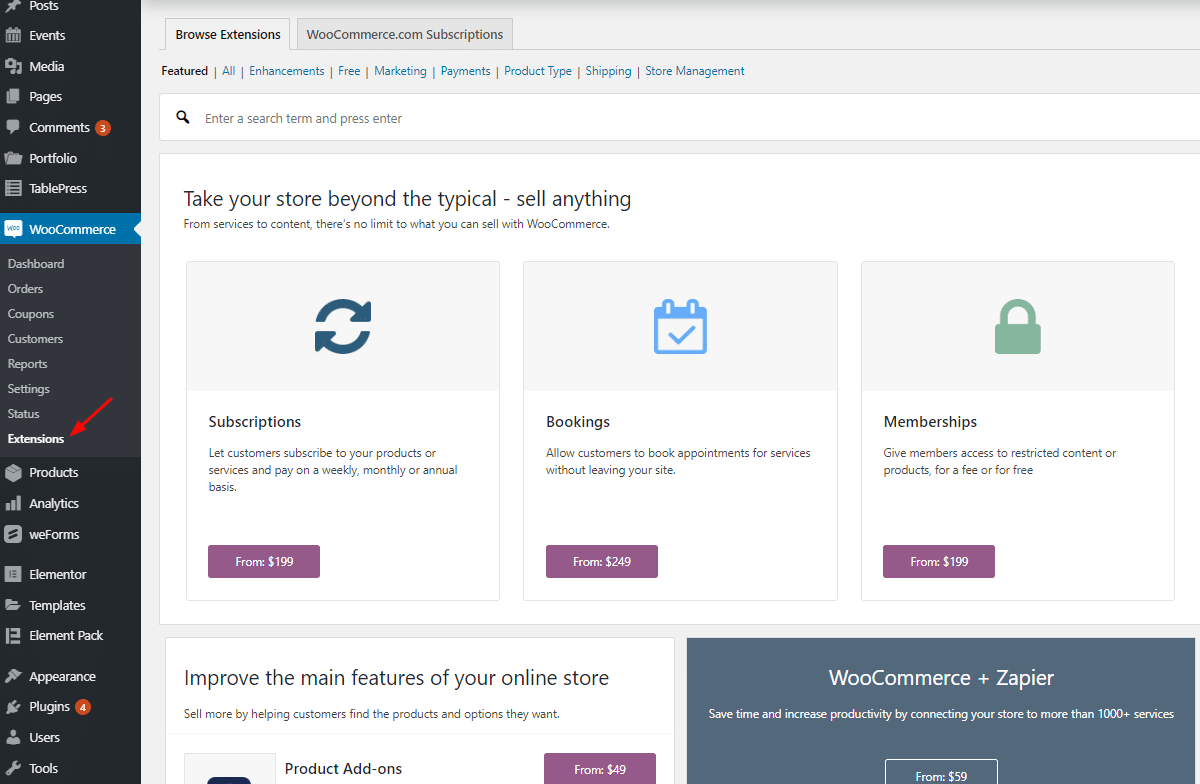This screenshot has height=784, width=1200.
Task: Click the Zapier From: $59 button
Action: coord(940,774)
